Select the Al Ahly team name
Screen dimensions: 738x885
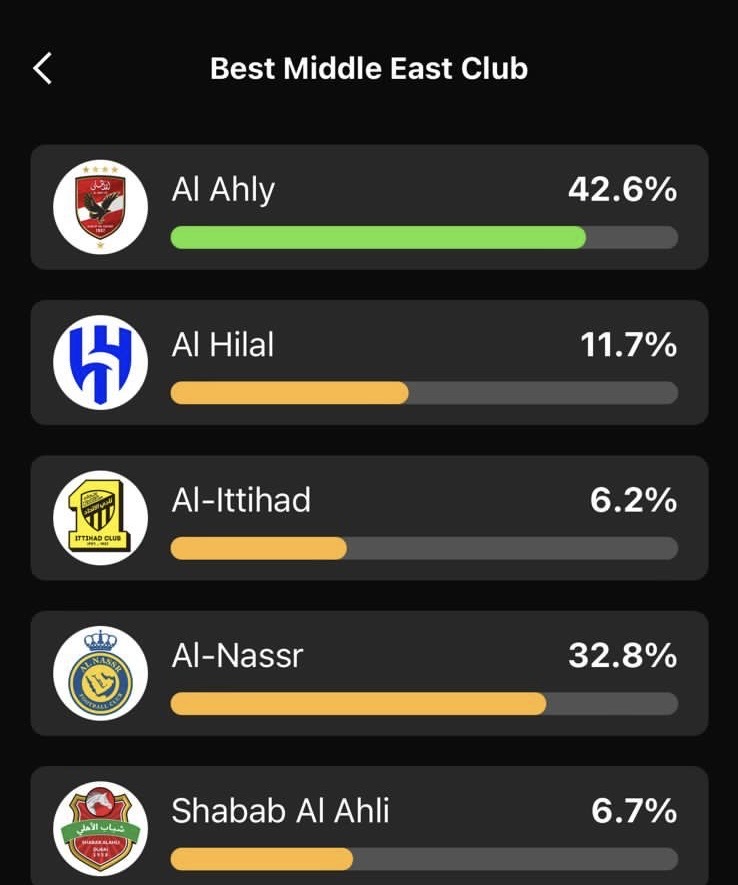[223, 190]
